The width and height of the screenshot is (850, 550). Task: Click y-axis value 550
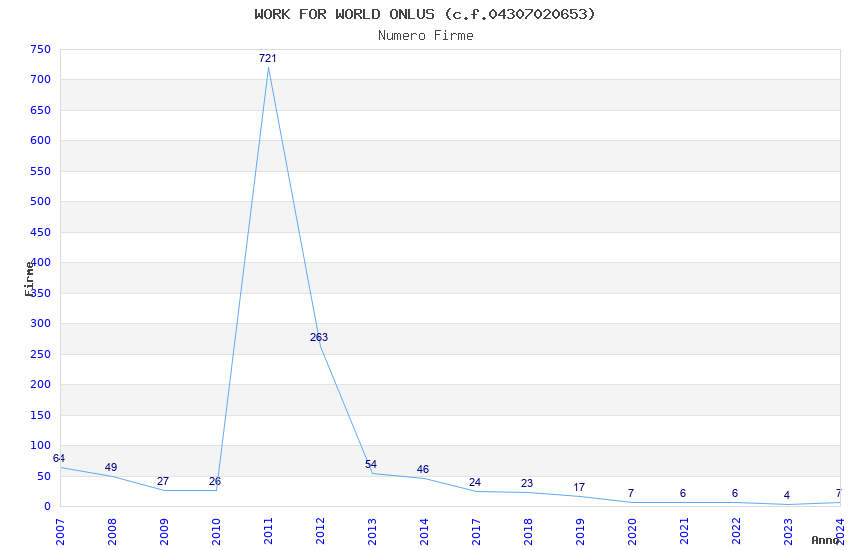click(41, 171)
